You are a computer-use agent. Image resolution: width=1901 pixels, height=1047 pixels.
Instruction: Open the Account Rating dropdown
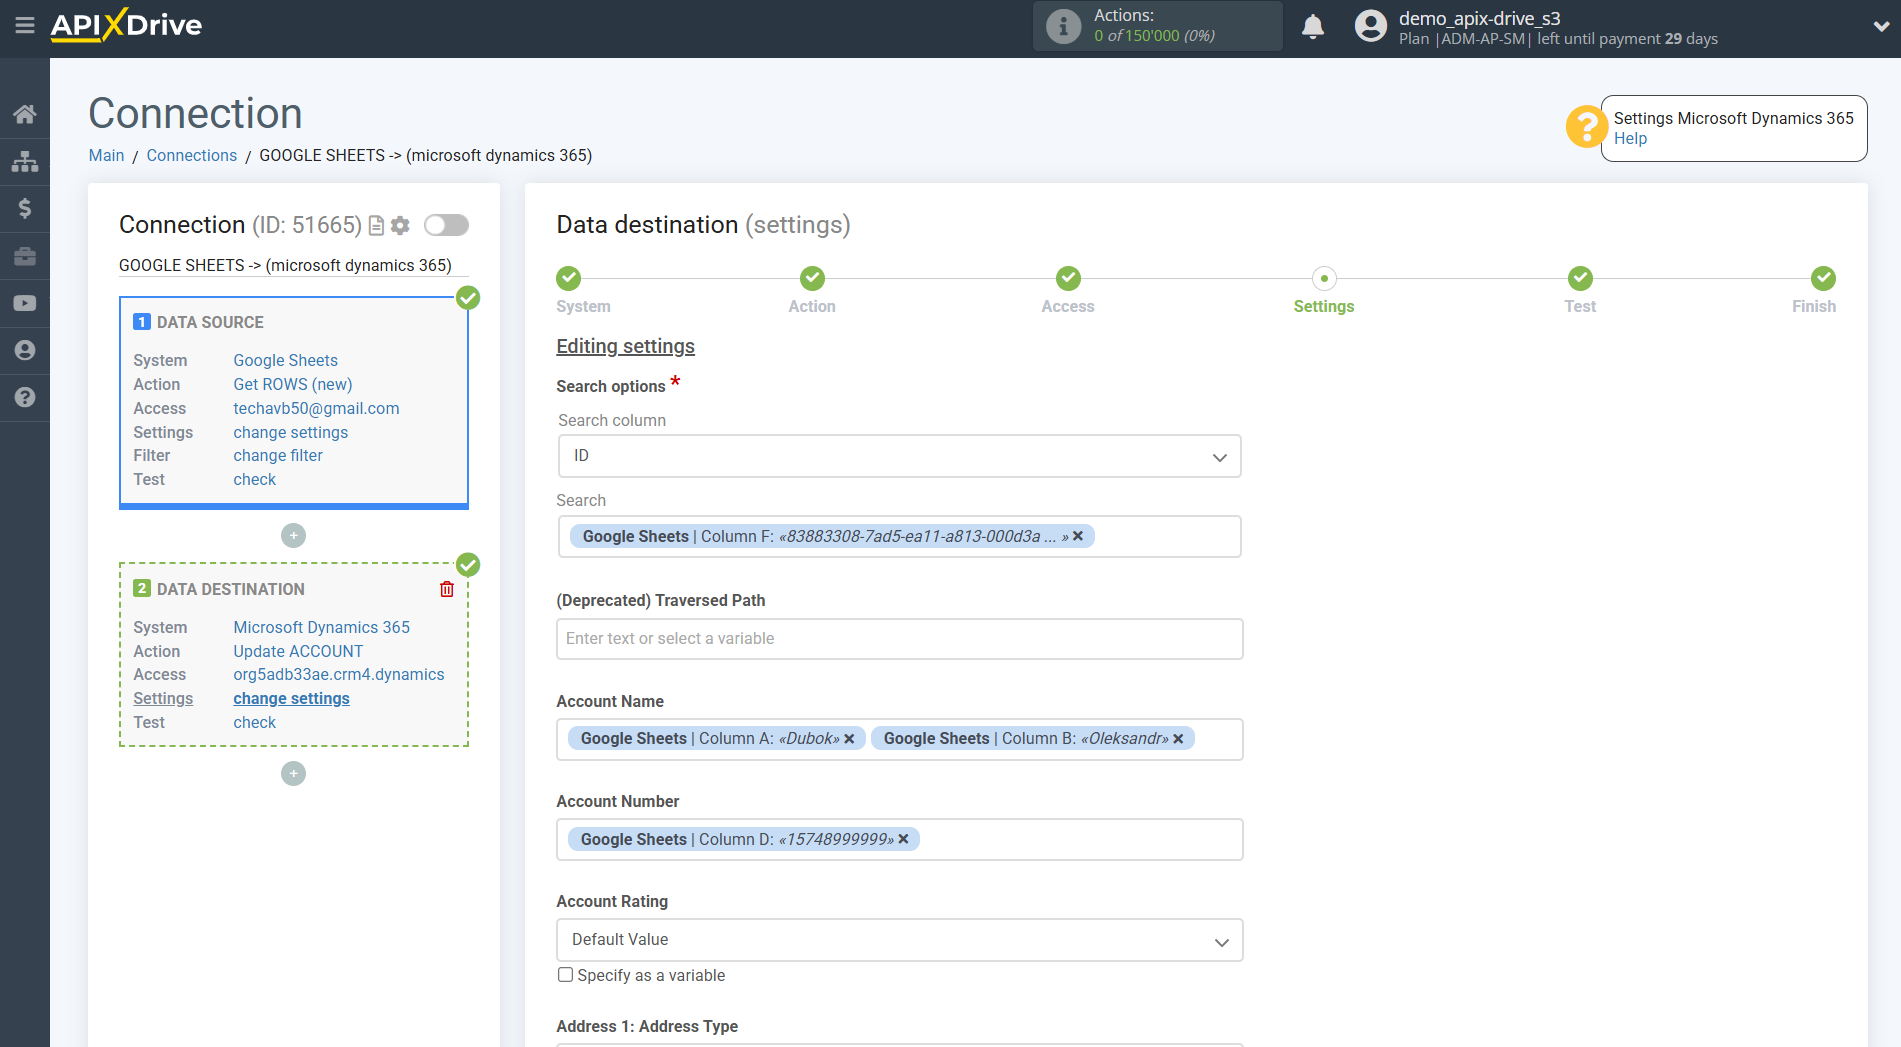[899, 940]
